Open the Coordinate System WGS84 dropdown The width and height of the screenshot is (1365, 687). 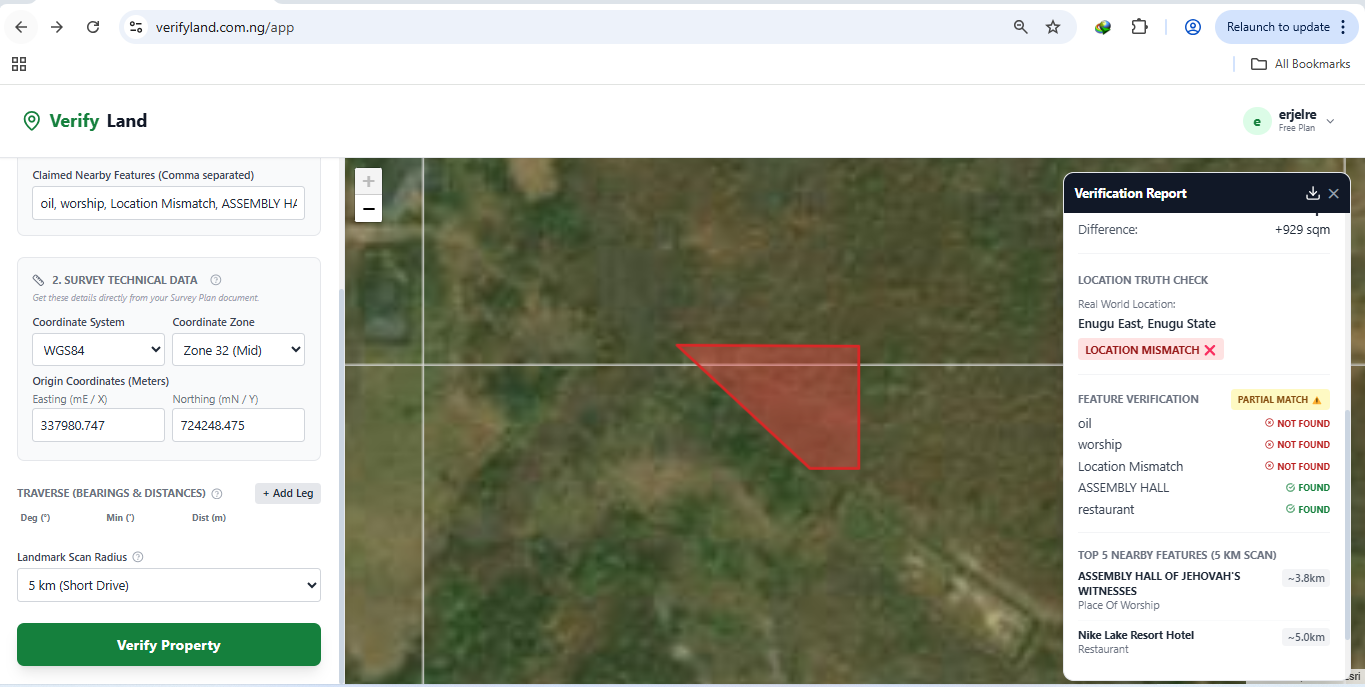98,350
